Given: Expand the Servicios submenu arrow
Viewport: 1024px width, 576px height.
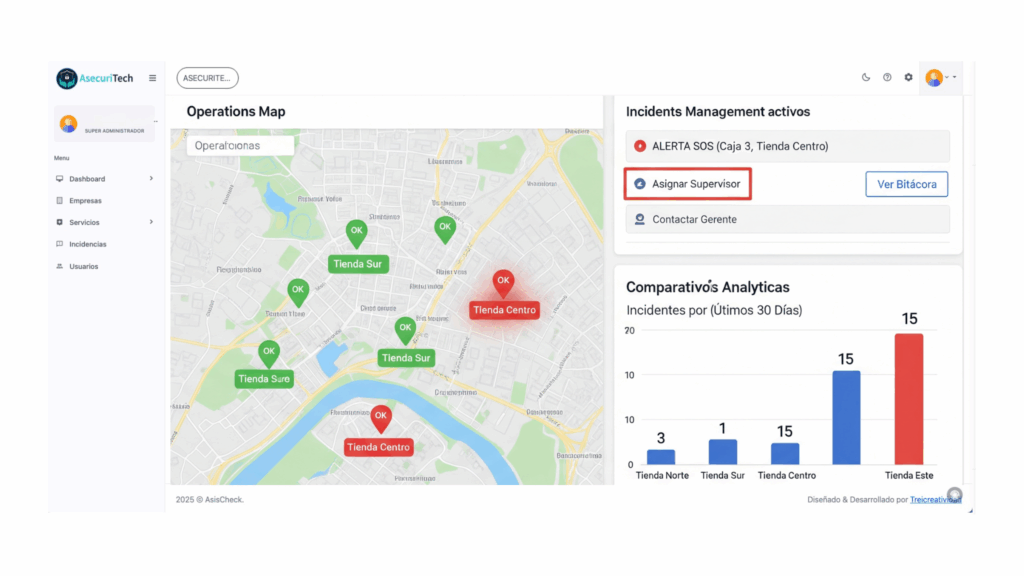Looking at the screenshot, I should point(151,222).
